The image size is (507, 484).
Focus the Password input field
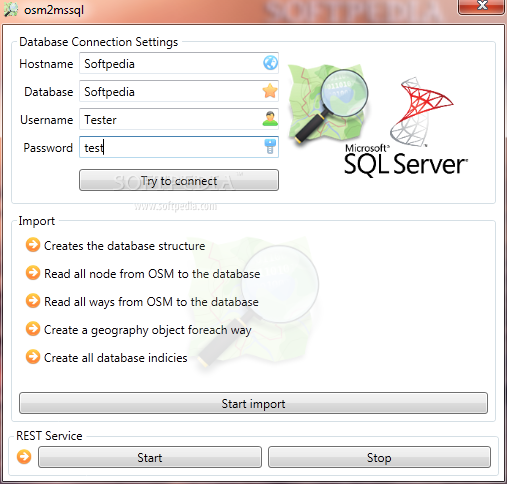(x=179, y=147)
